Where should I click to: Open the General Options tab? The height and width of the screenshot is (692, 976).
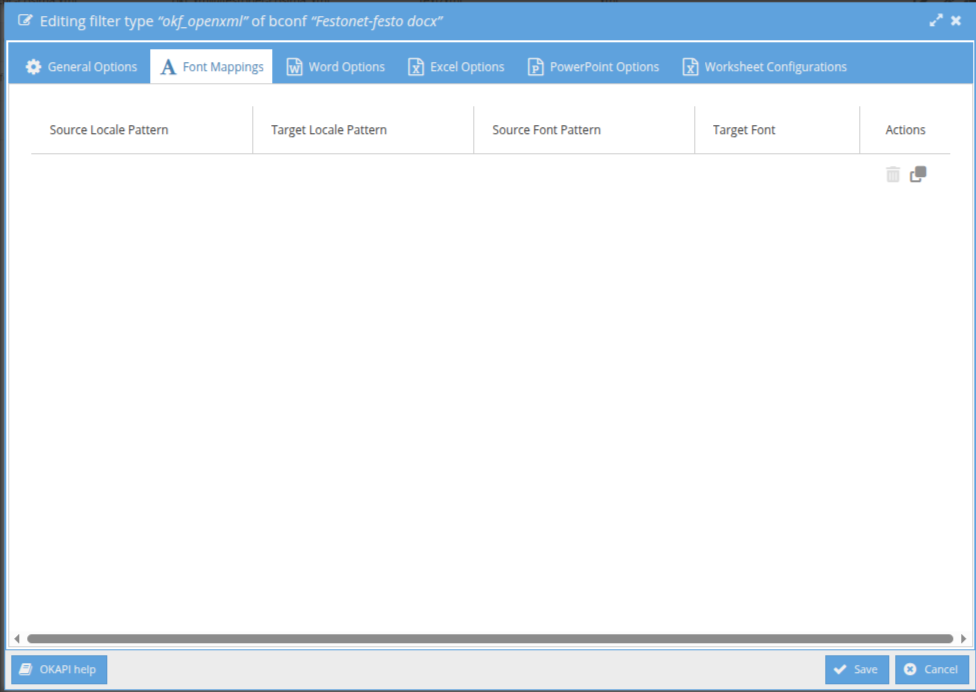81,67
